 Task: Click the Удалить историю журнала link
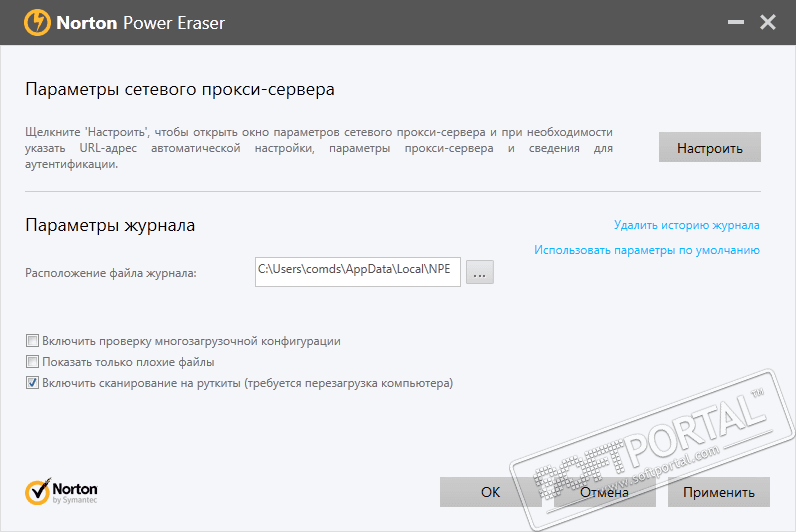point(686,225)
